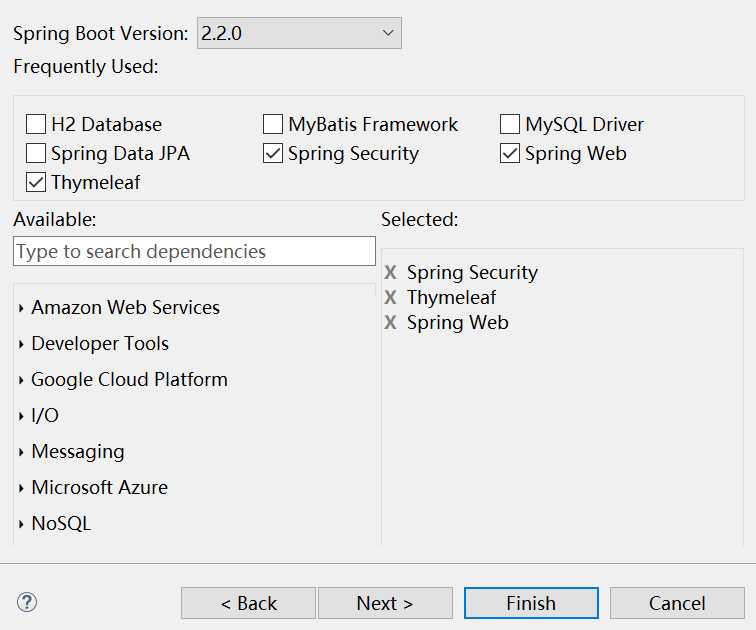Uncheck the Spring Security checkbox
This screenshot has height=630, width=756.
click(273, 153)
